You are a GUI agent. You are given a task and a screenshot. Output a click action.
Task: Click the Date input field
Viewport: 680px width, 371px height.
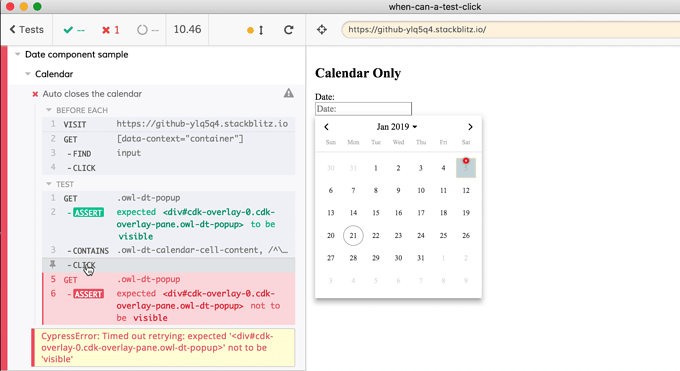click(363, 108)
